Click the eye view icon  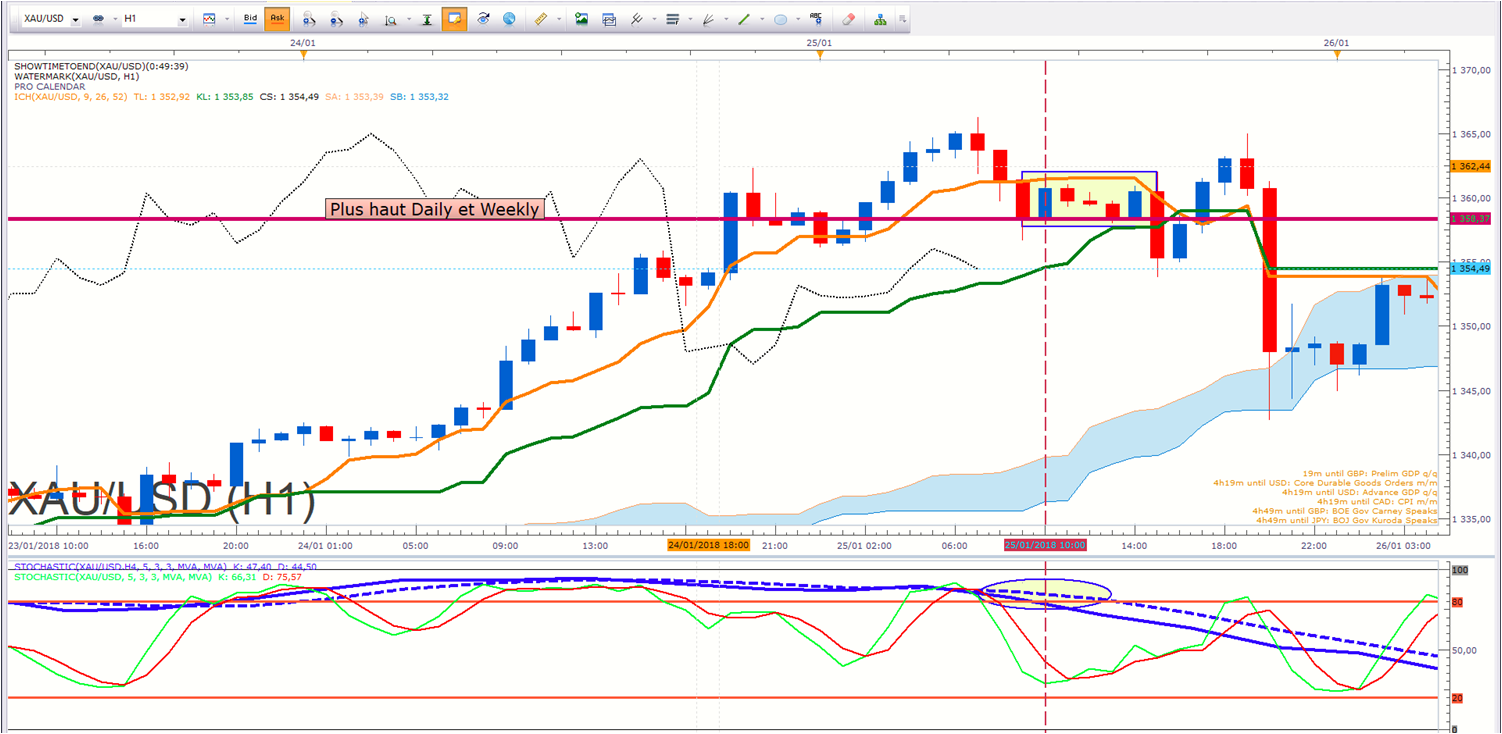(483, 19)
